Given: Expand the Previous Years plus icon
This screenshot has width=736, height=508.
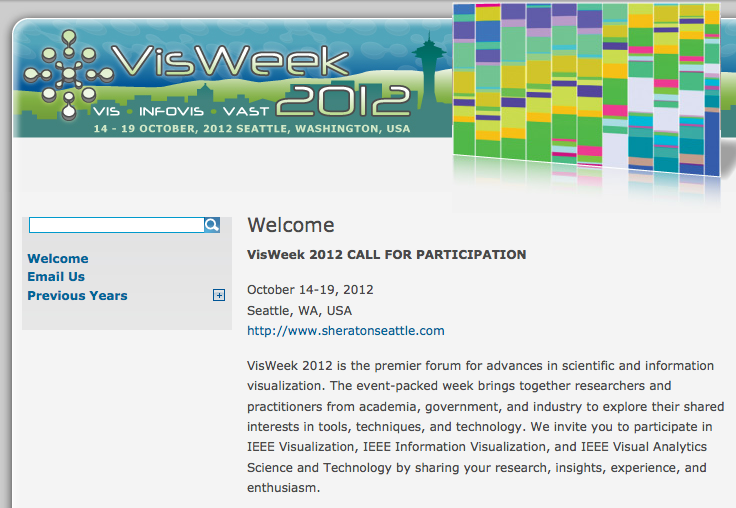Looking at the screenshot, I should click(219, 295).
